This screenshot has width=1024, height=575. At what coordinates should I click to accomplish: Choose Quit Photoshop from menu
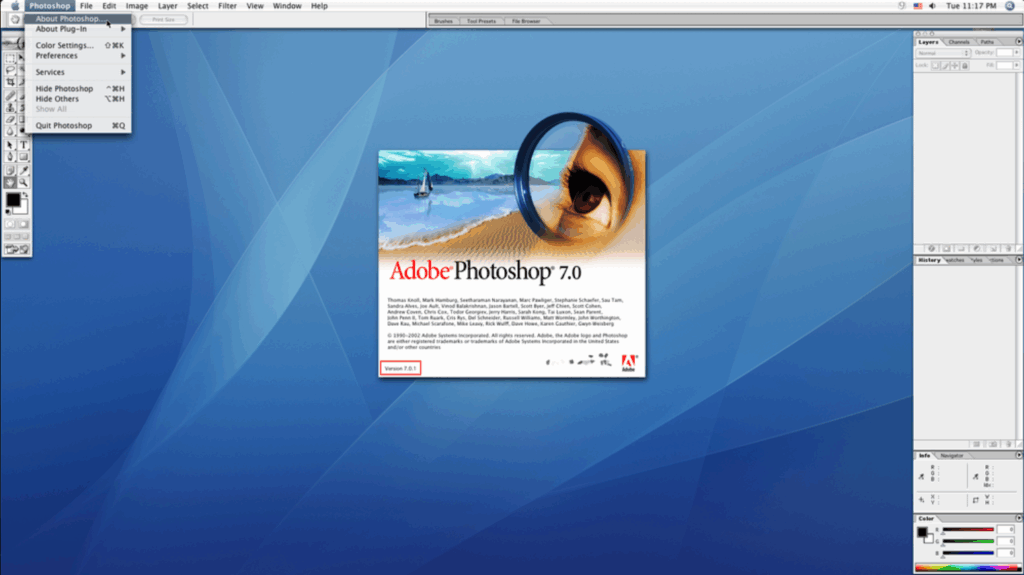tap(78, 125)
